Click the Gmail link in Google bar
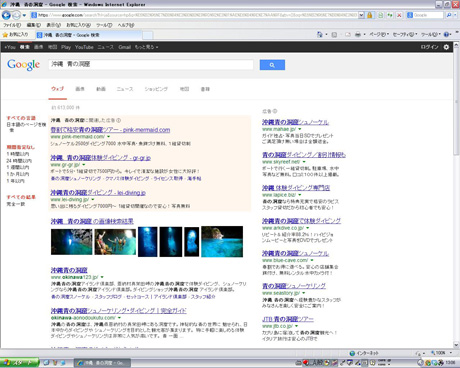Viewport: 460px width, 368px height. (125, 47)
